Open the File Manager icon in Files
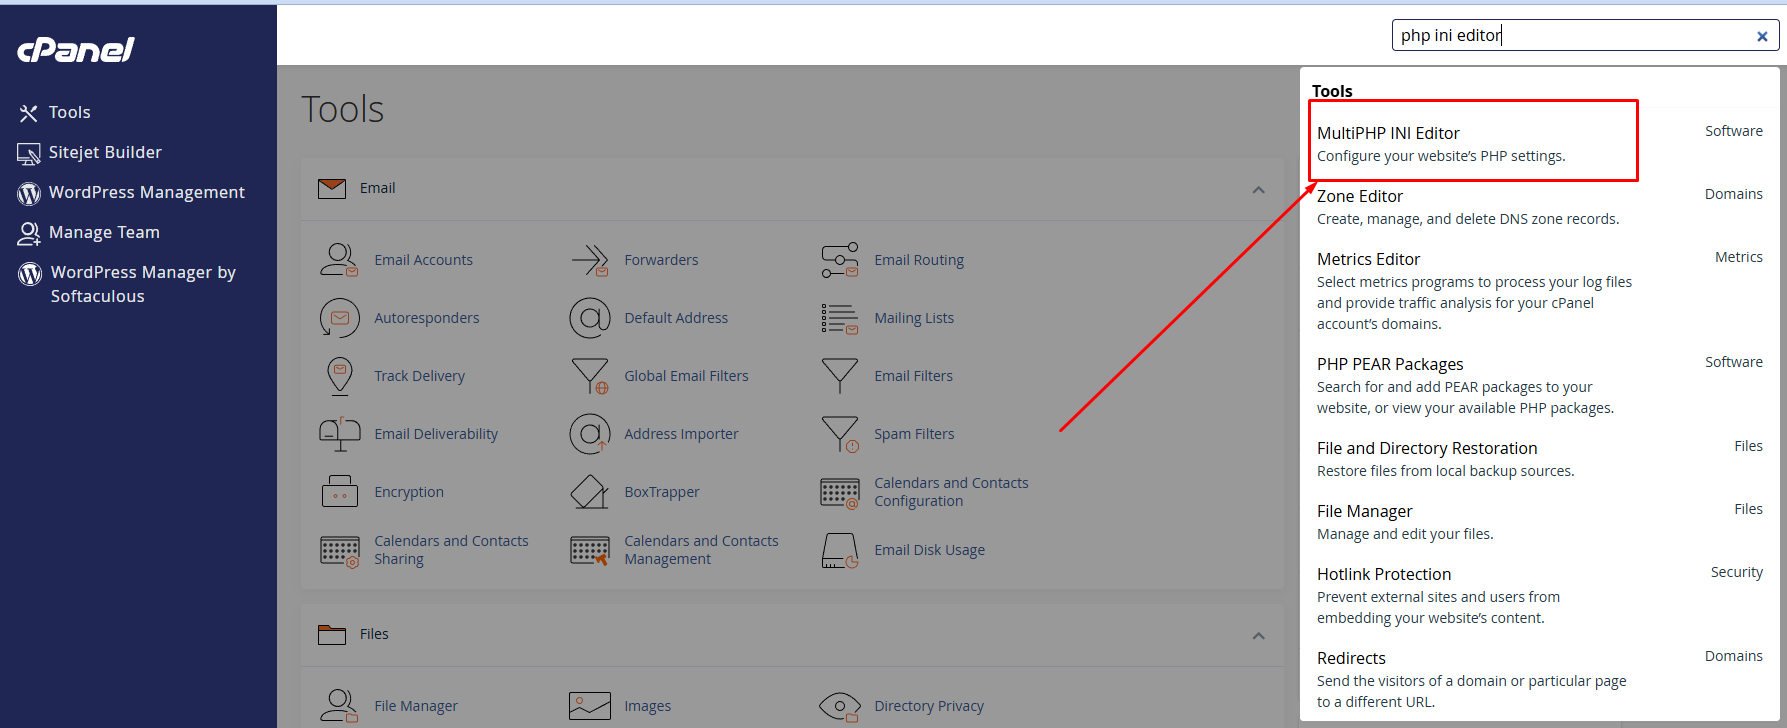This screenshot has width=1787, height=728. [339, 706]
